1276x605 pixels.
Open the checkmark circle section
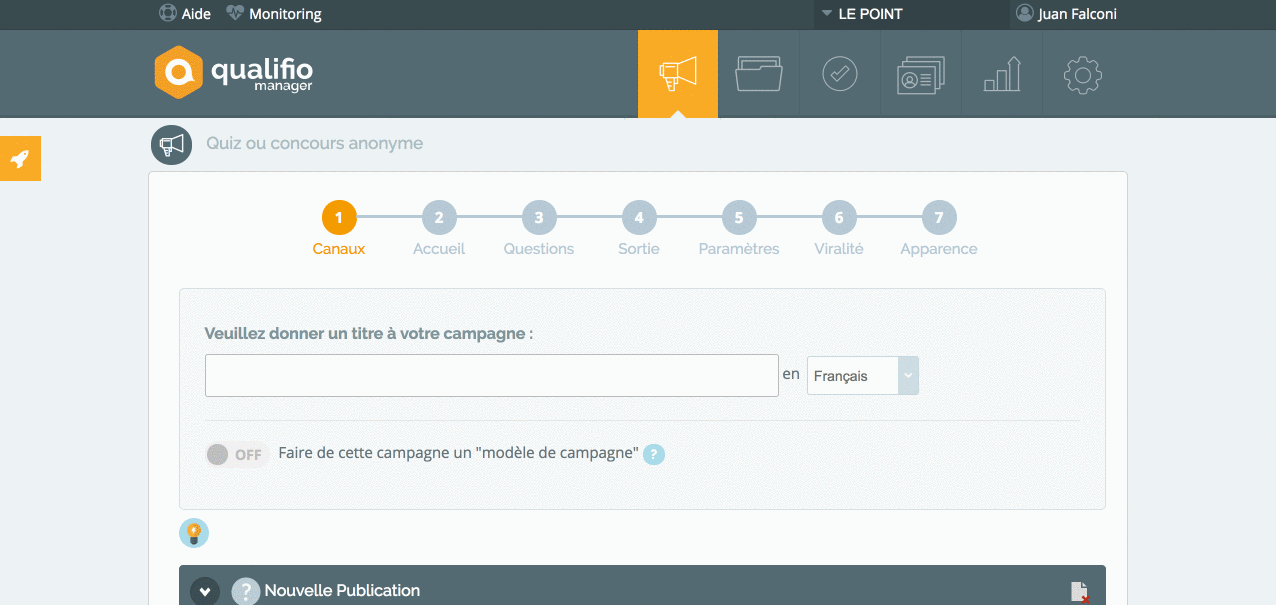pyautogui.click(x=840, y=74)
